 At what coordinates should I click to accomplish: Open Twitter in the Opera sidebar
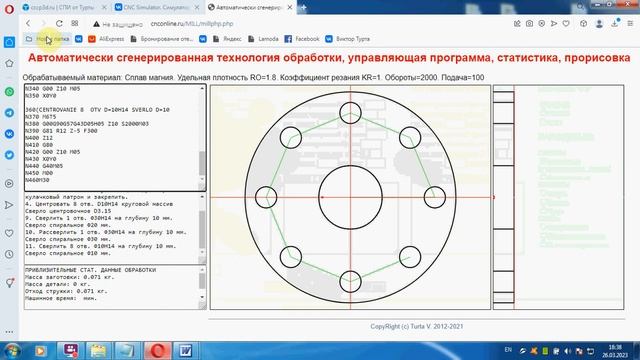(9, 155)
